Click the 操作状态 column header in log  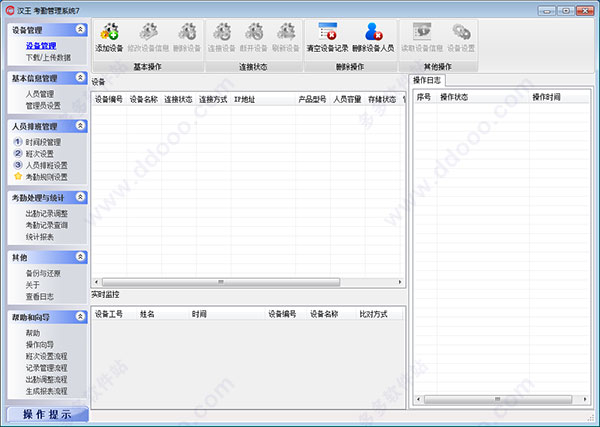(483, 97)
